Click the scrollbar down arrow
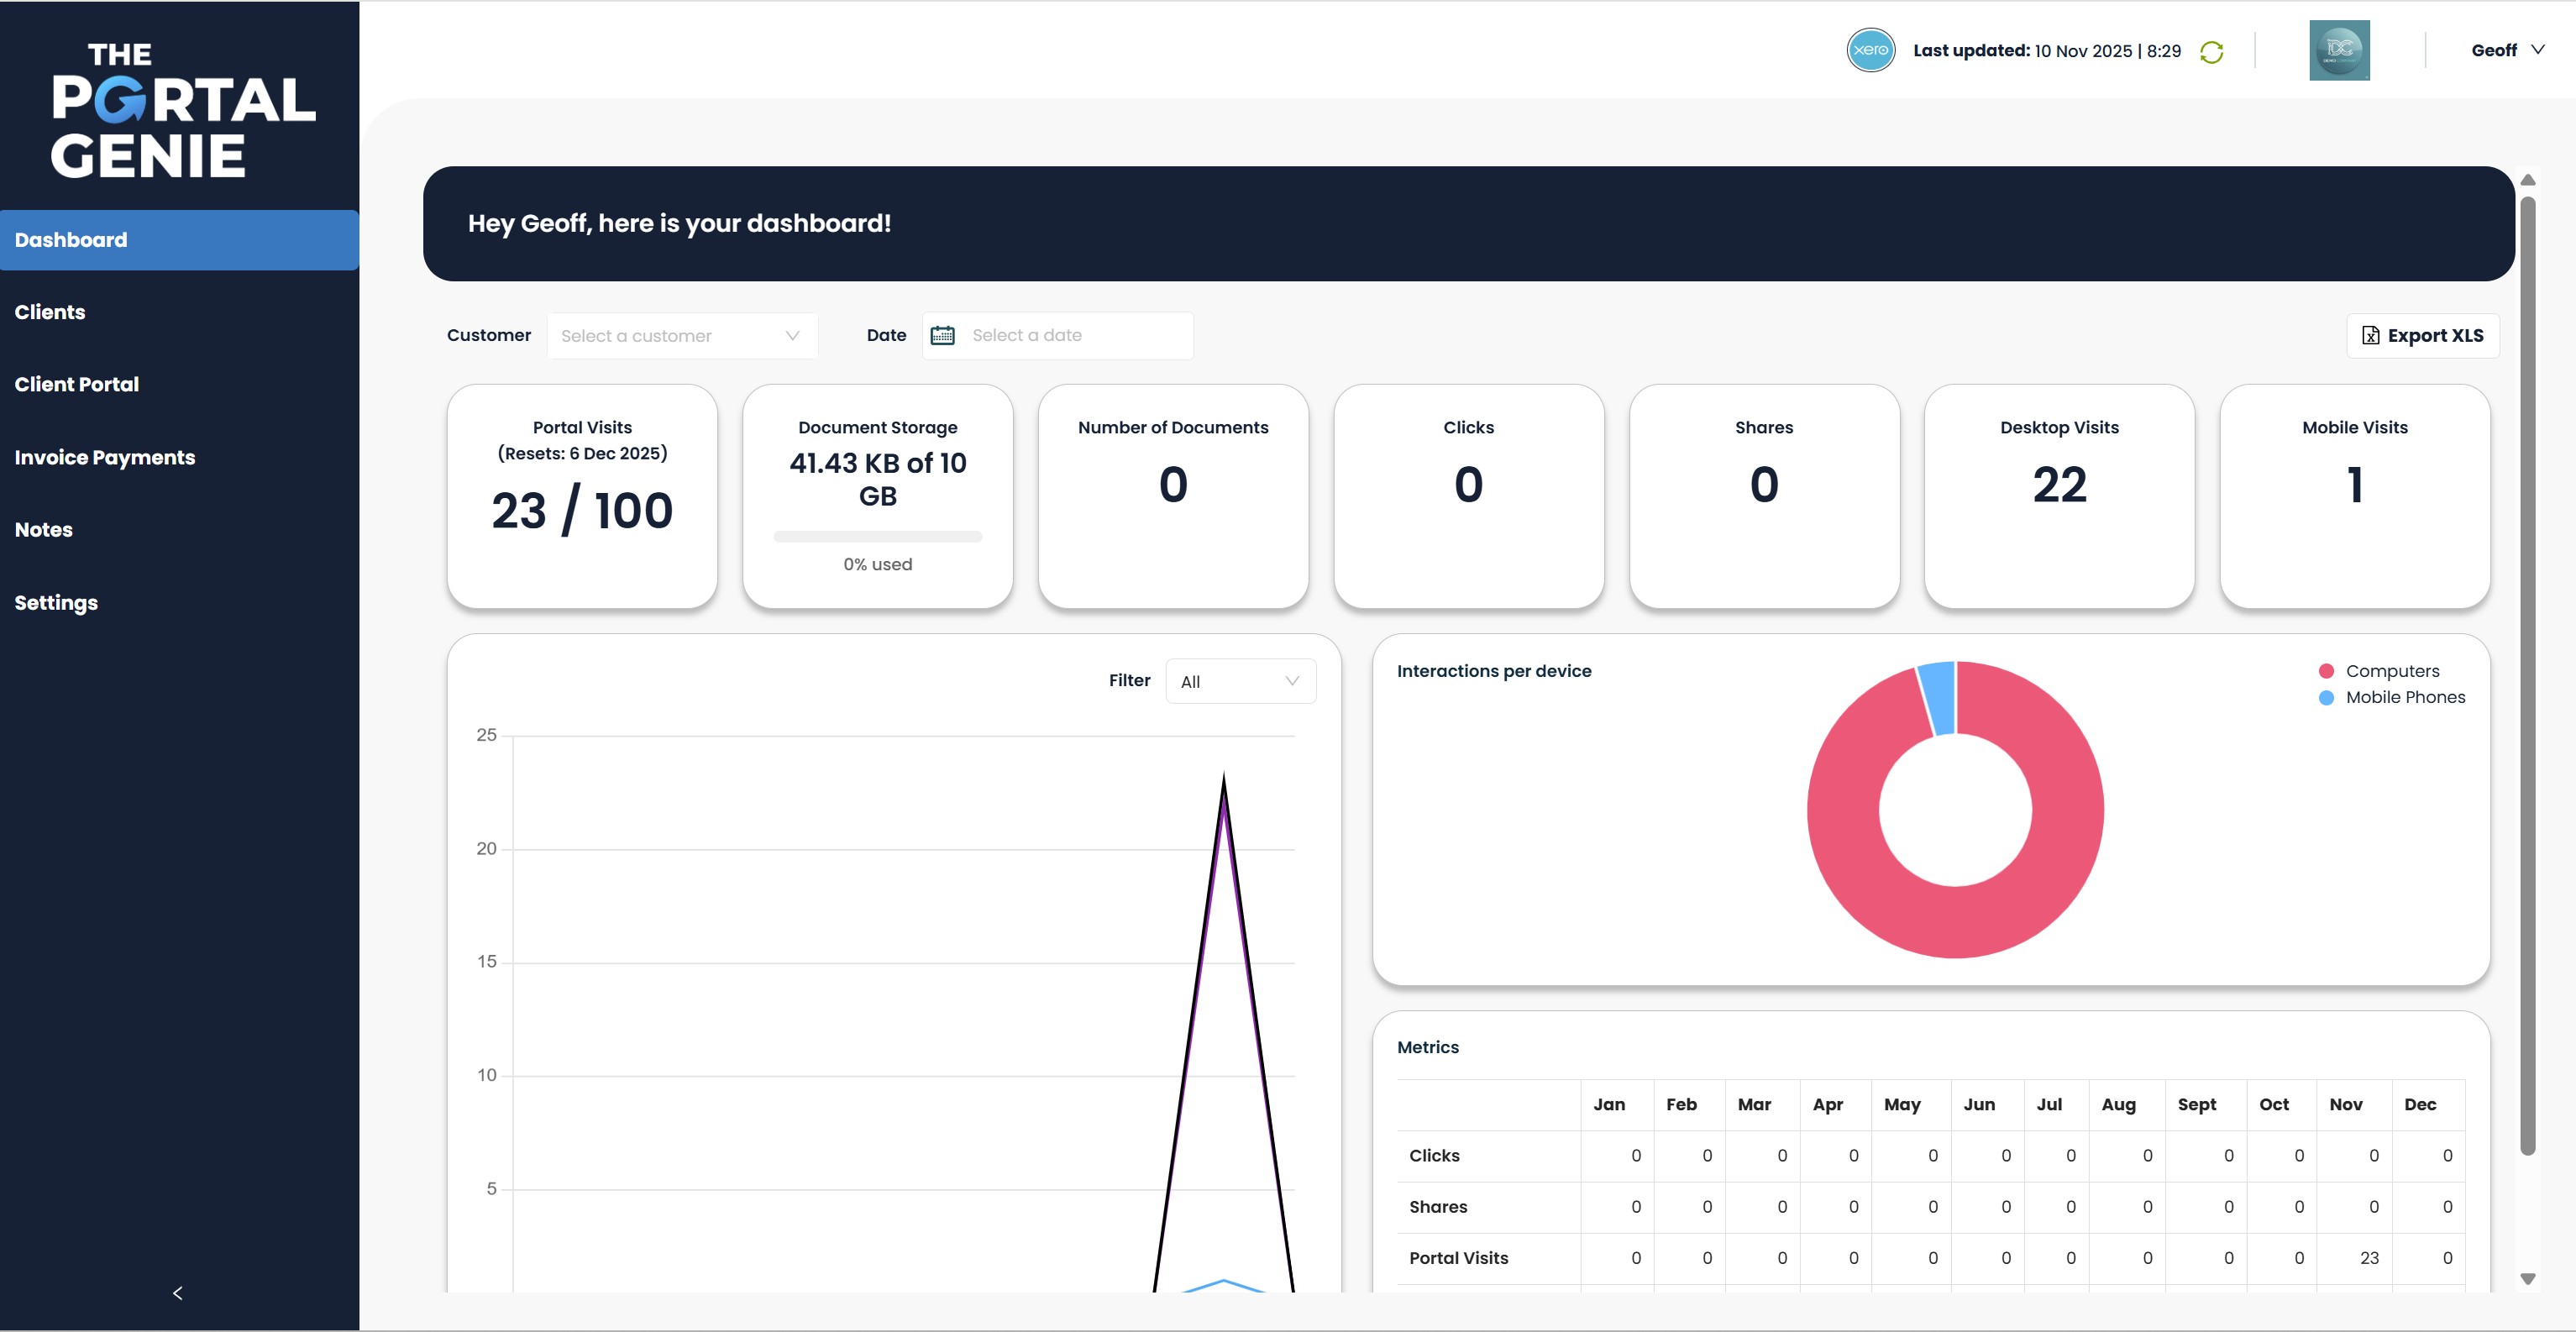 pos(2529,1279)
